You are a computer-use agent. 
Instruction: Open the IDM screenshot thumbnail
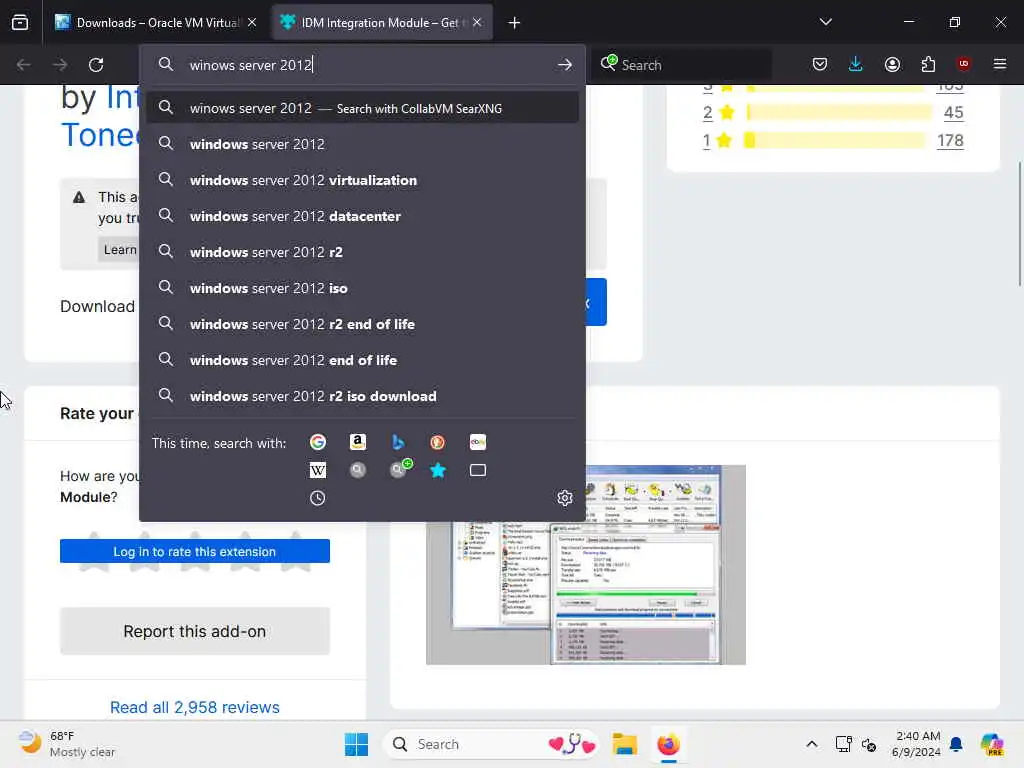[x=586, y=565]
